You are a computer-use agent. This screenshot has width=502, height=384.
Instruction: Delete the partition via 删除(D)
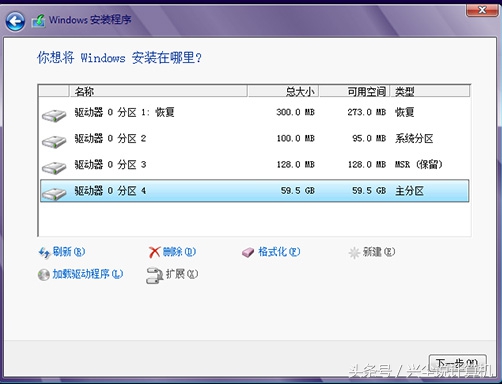[x=179, y=252]
